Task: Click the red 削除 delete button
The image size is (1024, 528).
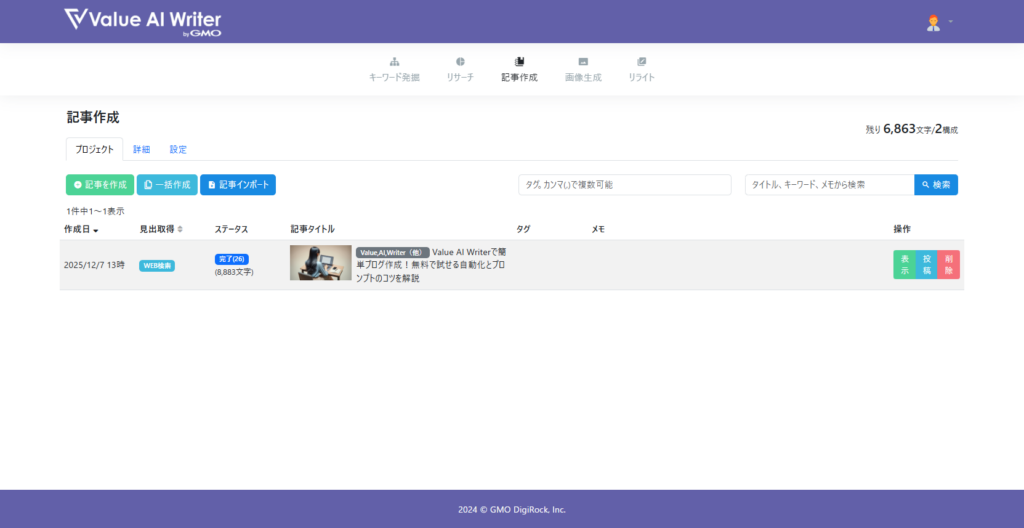Action: 948,265
